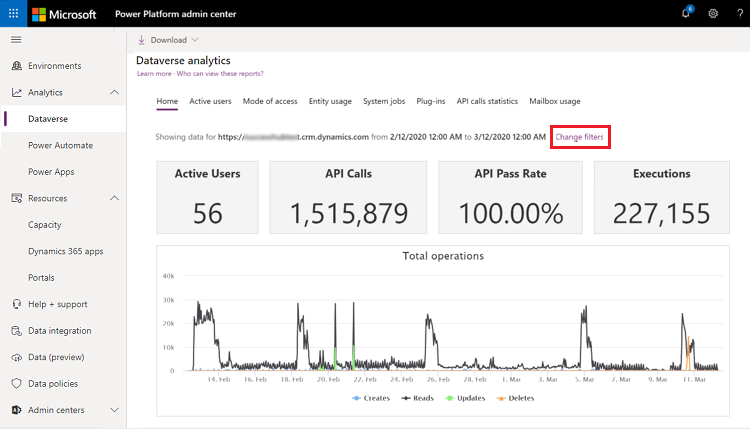
Task: Switch to the API calls statistics tab
Action: coord(487,101)
